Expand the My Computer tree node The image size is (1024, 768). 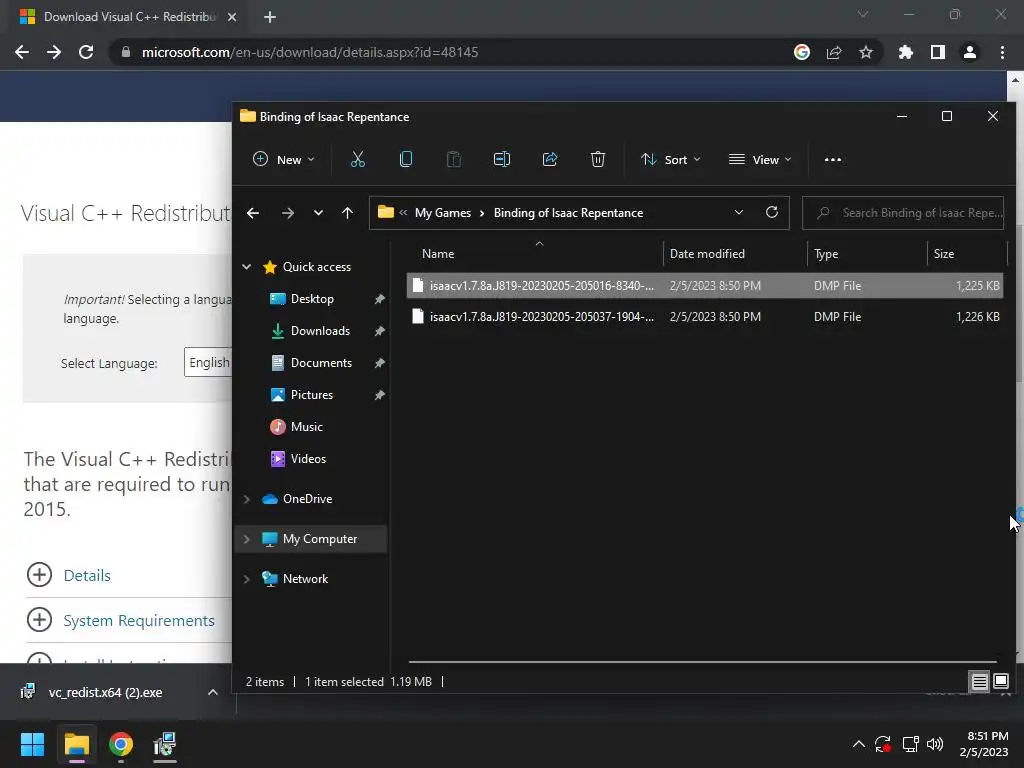[x=247, y=539]
